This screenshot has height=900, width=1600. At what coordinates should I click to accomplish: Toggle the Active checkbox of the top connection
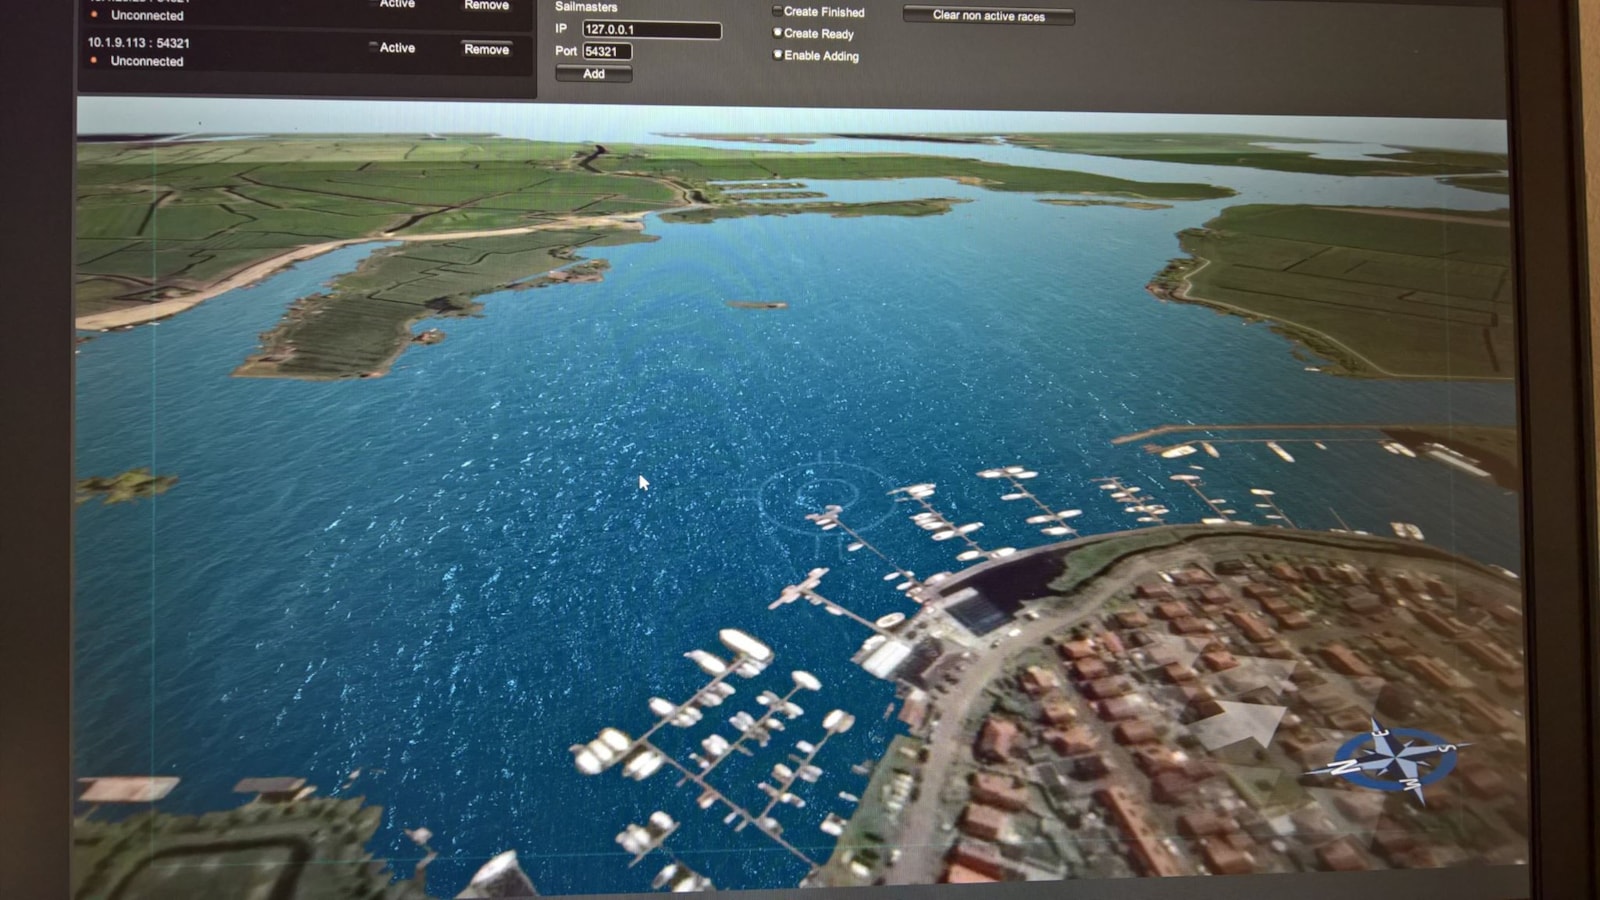coord(374,4)
